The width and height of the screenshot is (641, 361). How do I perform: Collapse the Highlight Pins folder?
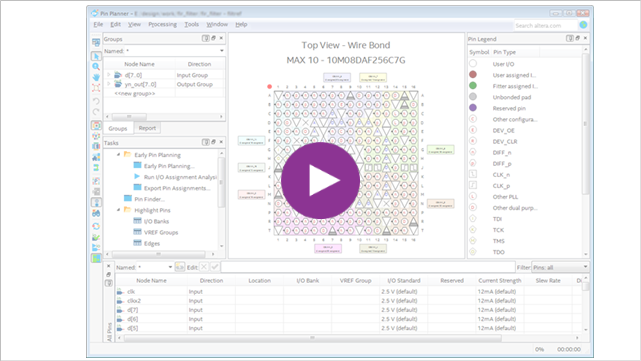point(119,210)
